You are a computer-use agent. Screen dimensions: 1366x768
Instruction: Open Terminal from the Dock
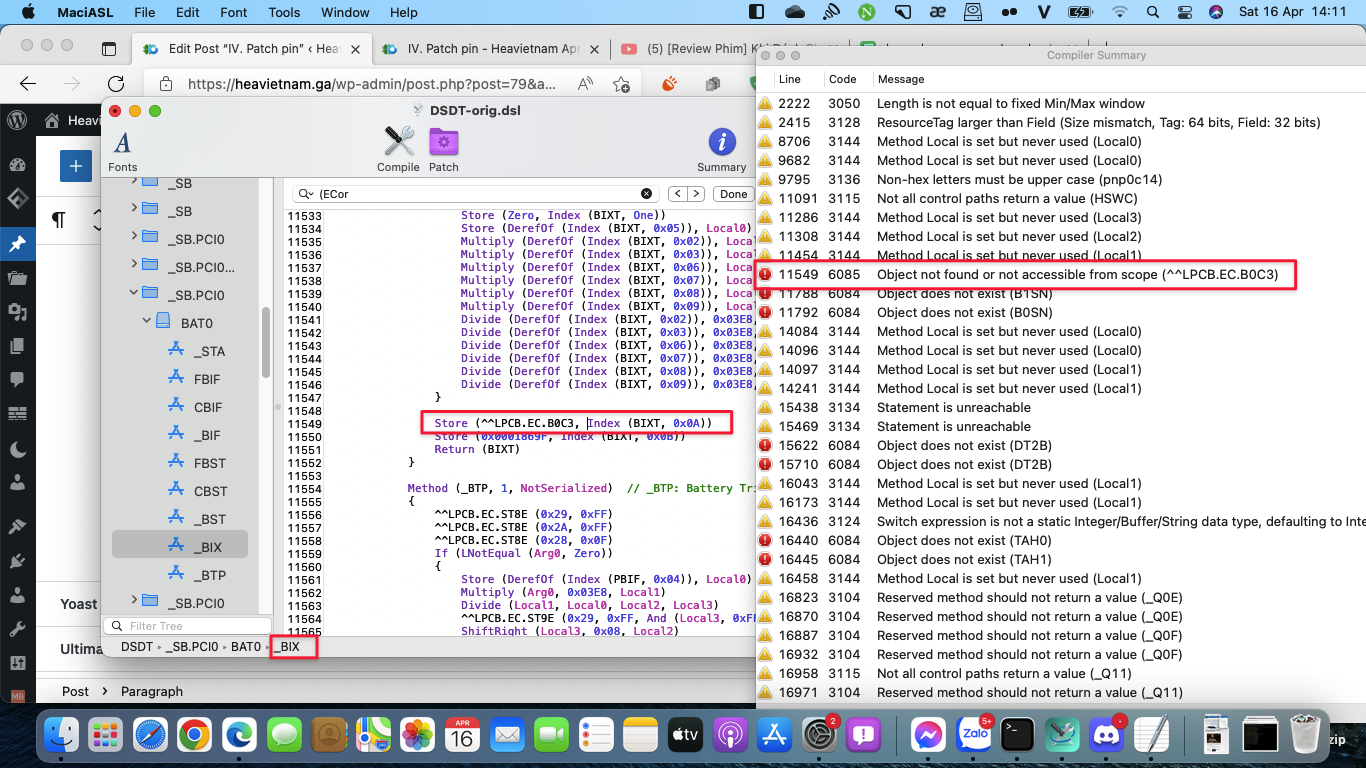1017,735
